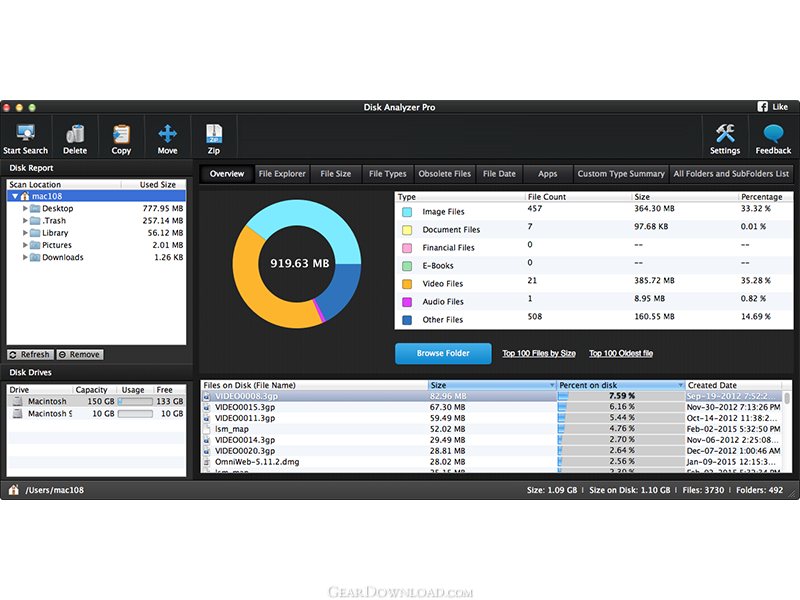This screenshot has width=800, height=600.
Task: Click the file icon of VIDEO0015.3gp
Action: click(x=207, y=407)
